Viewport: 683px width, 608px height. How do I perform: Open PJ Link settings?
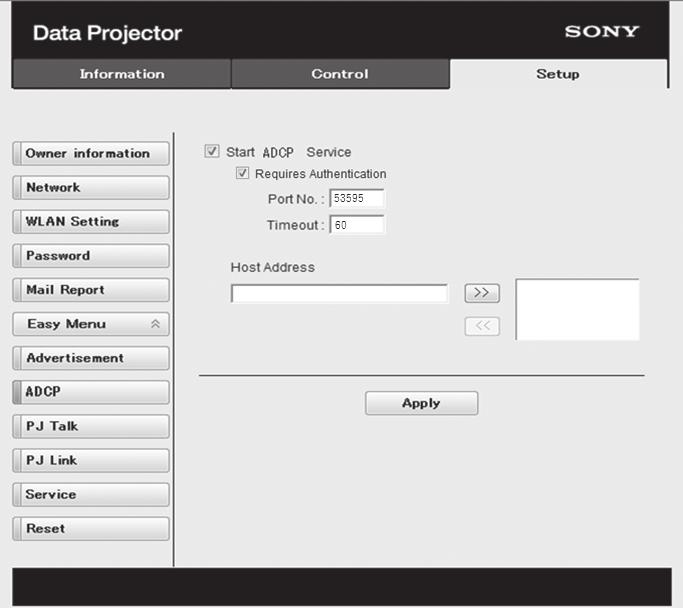point(91,460)
